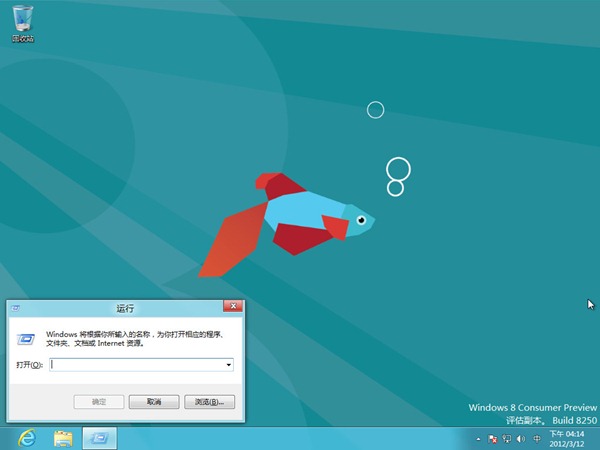Launch Internet Explorer from the taskbar
The image size is (600, 450).
tap(27, 438)
